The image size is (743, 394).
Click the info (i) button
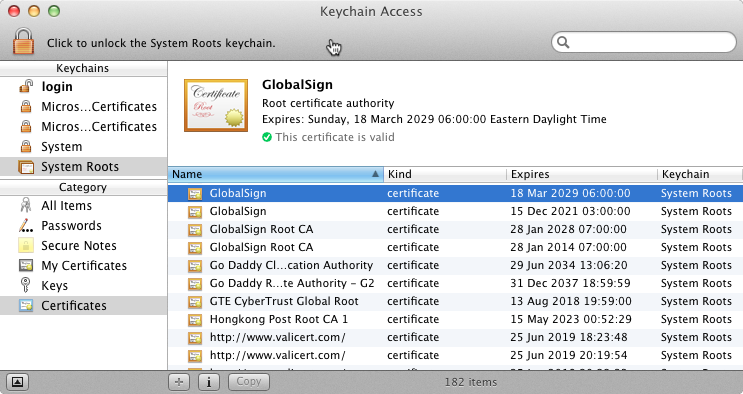(208, 382)
